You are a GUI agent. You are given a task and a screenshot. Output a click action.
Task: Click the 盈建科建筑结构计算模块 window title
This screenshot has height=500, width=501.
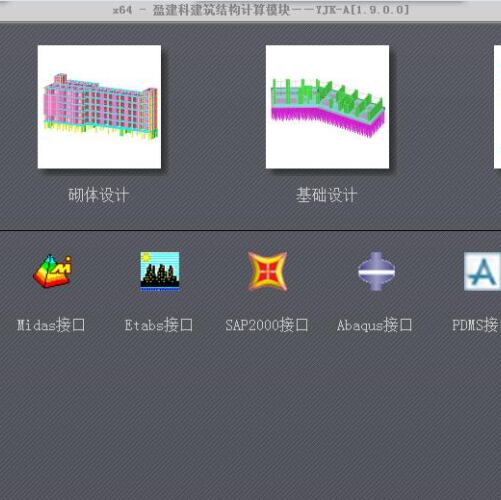pyautogui.click(x=221, y=10)
